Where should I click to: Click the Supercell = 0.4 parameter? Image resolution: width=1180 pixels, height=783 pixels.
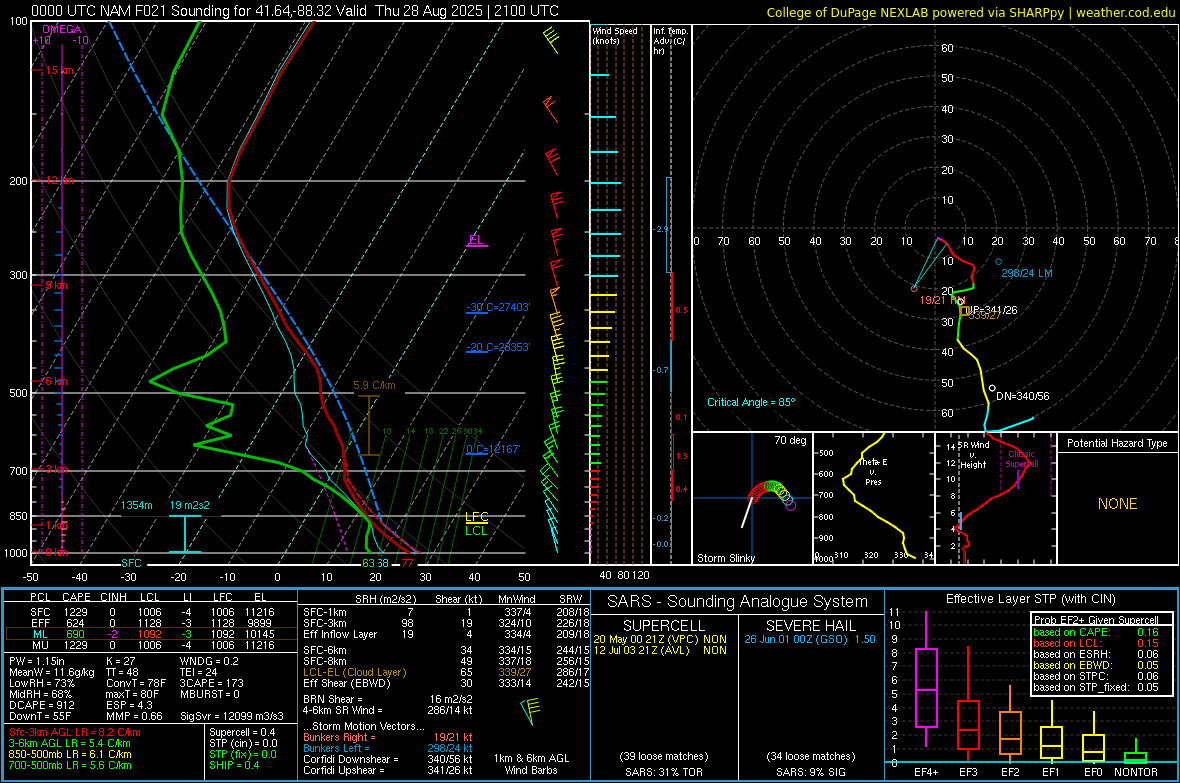pos(242,732)
